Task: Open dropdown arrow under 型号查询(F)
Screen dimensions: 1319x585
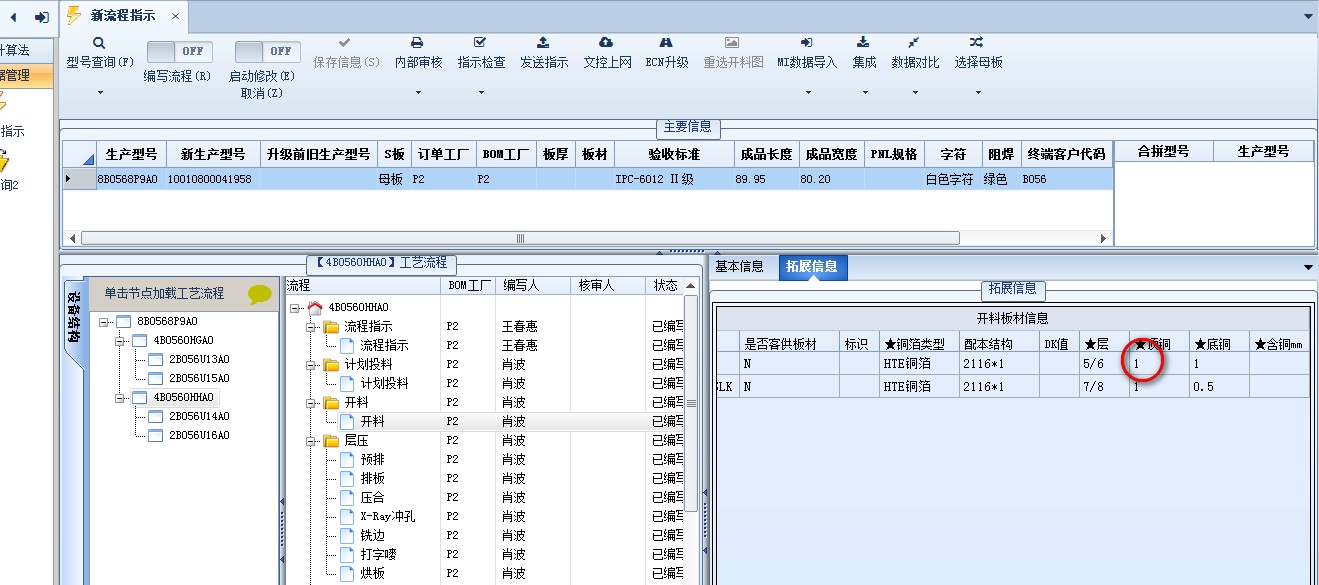Action: point(100,93)
